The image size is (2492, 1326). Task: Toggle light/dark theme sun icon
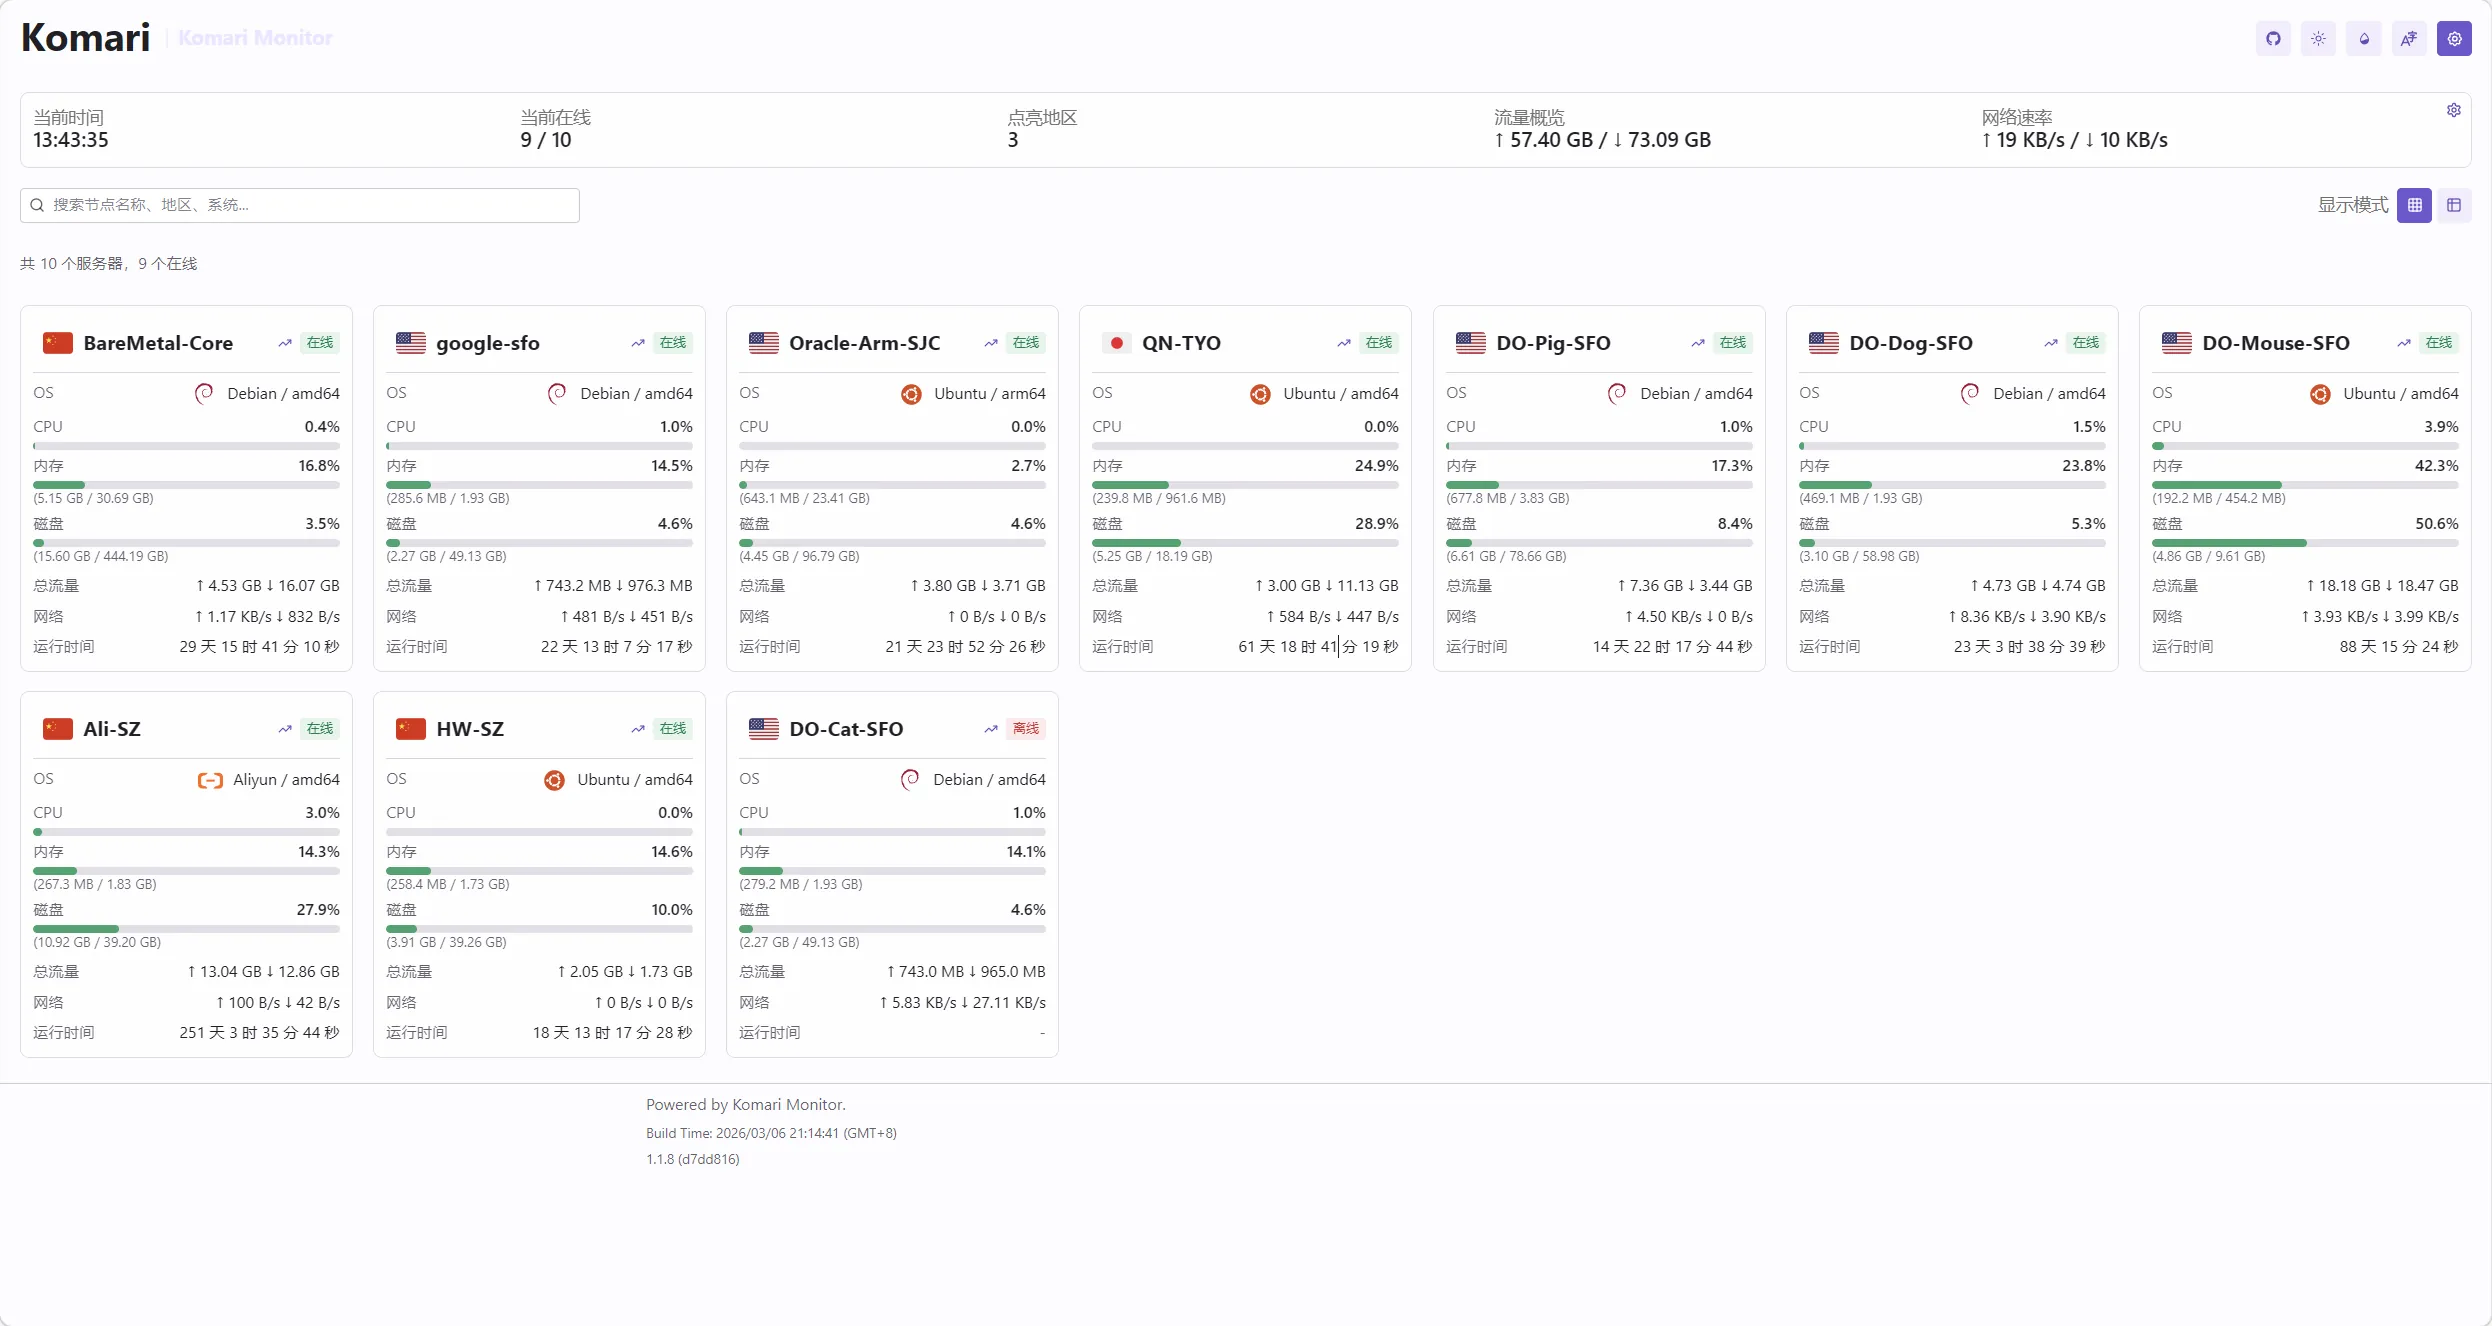point(2318,39)
